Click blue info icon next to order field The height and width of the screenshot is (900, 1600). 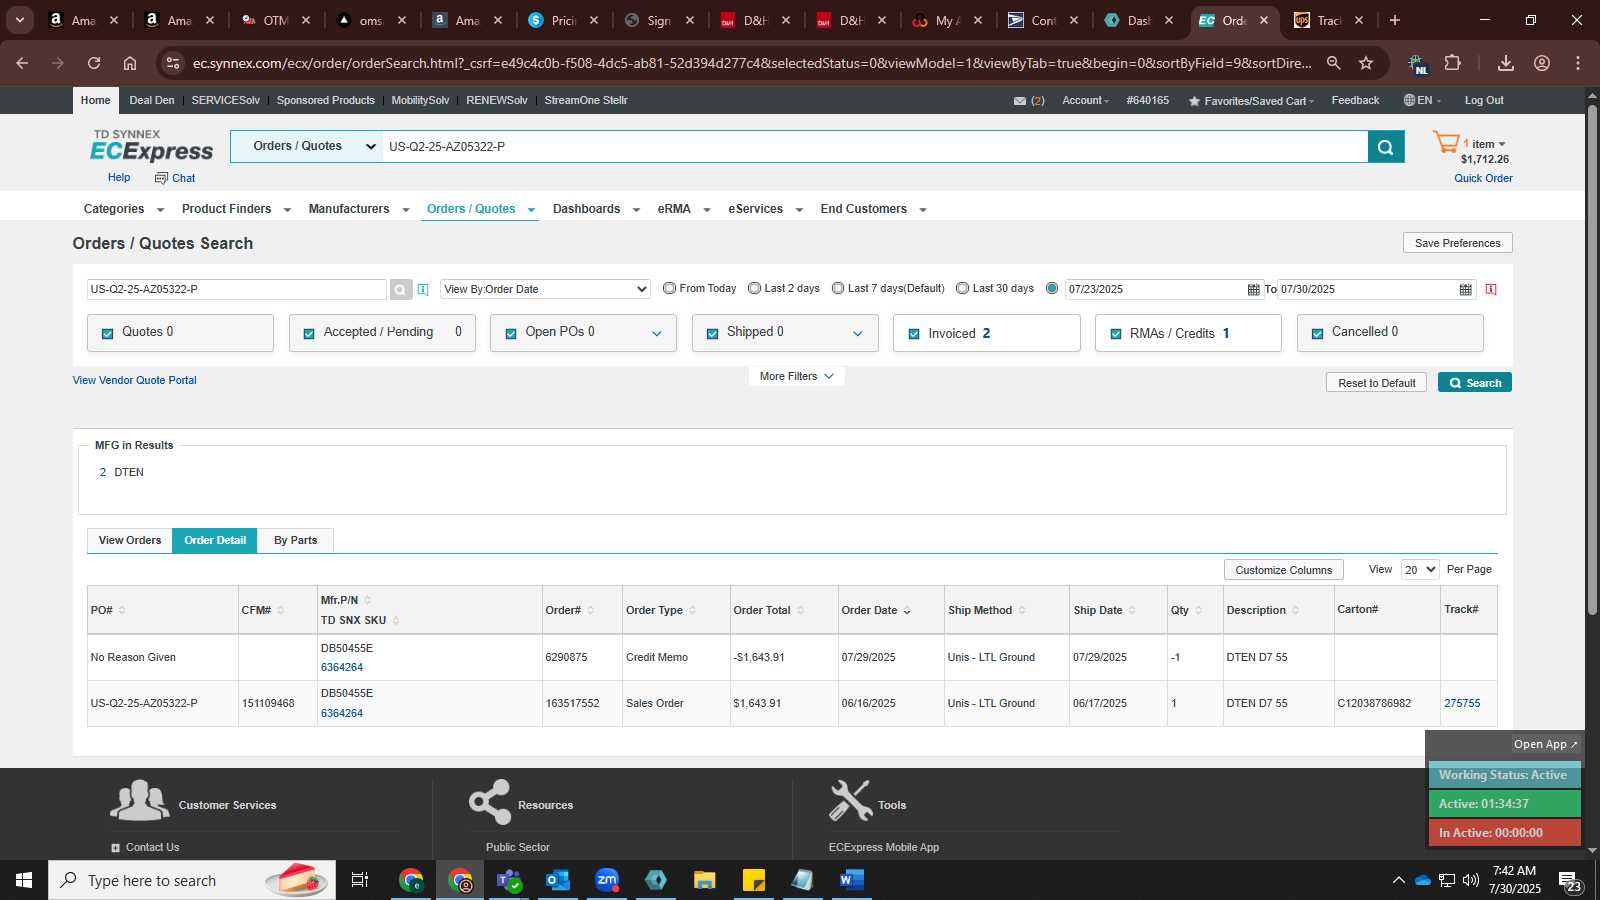point(423,290)
